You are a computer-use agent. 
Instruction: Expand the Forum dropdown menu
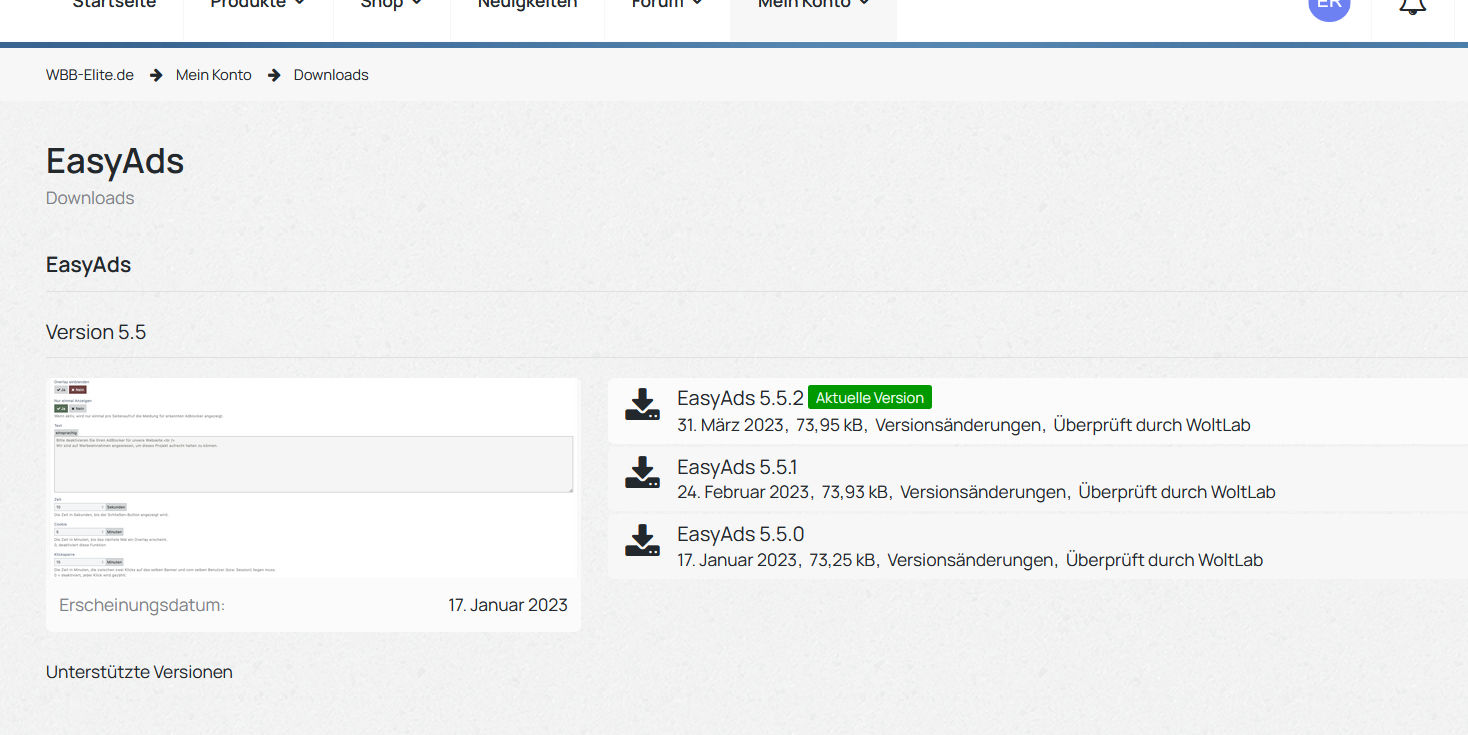(667, 5)
